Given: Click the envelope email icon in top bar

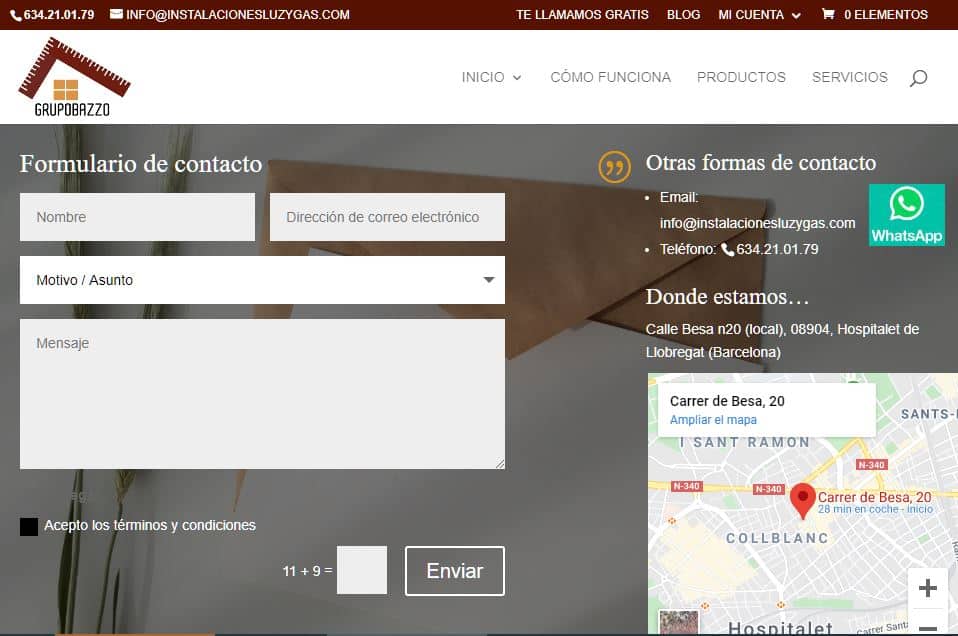Looking at the screenshot, I should pyautogui.click(x=116, y=15).
